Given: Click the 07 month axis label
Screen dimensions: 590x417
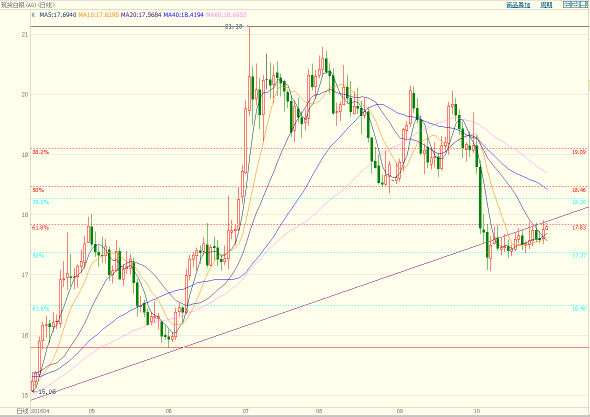Looking at the screenshot, I should pos(246,411).
